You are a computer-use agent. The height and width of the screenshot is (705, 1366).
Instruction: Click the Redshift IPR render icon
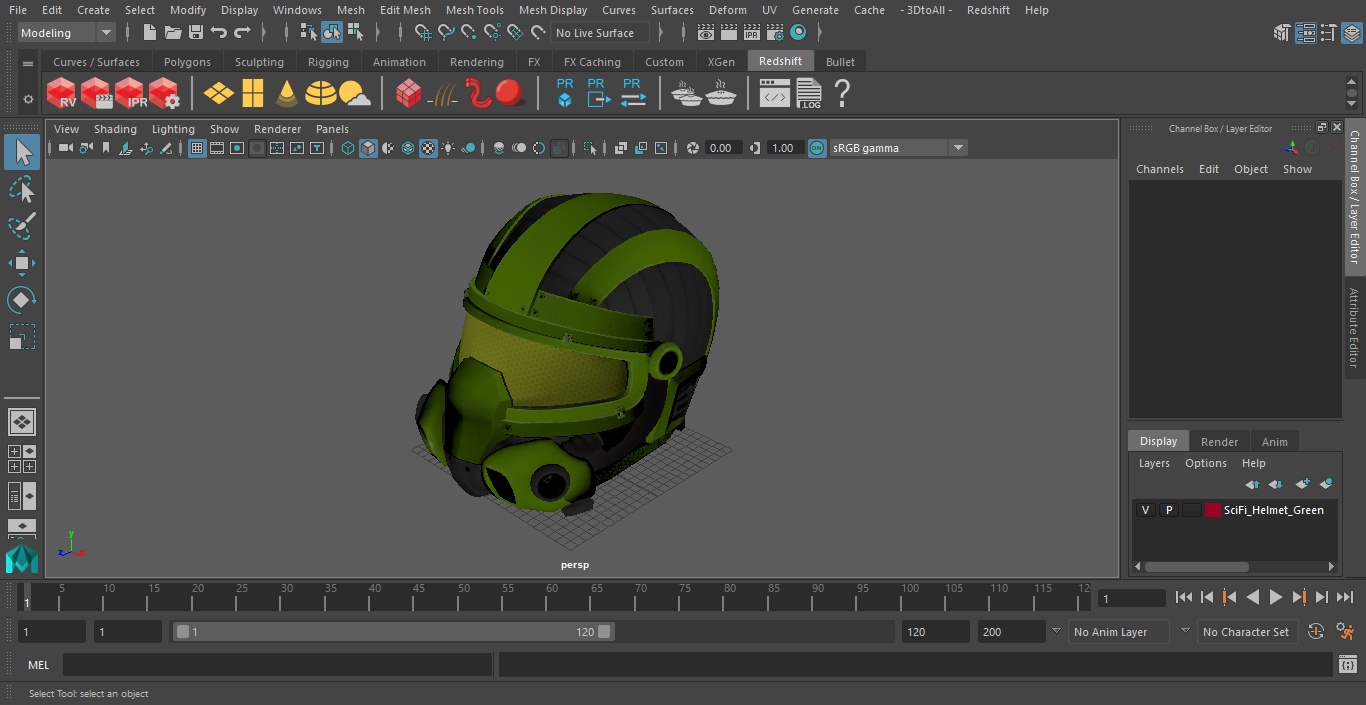click(x=130, y=94)
